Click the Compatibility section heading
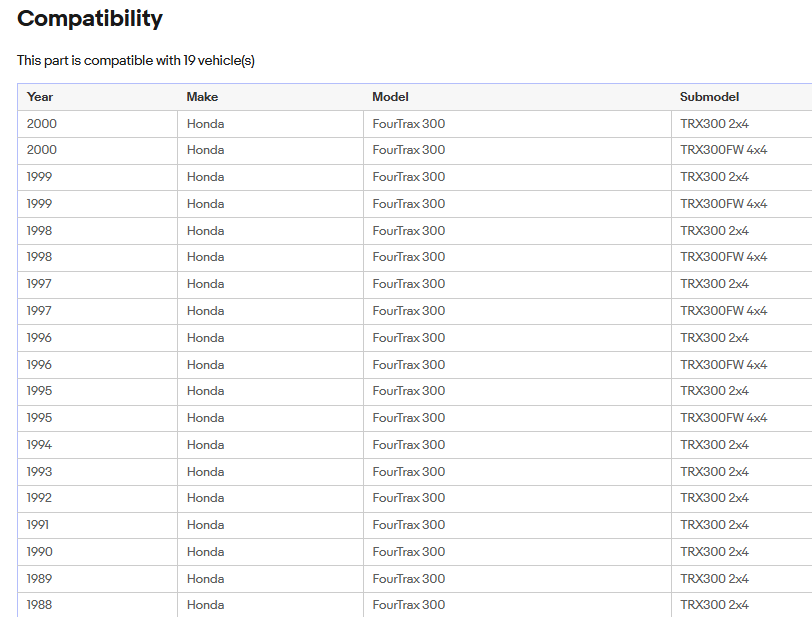The image size is (812, 617). [90, 18]
